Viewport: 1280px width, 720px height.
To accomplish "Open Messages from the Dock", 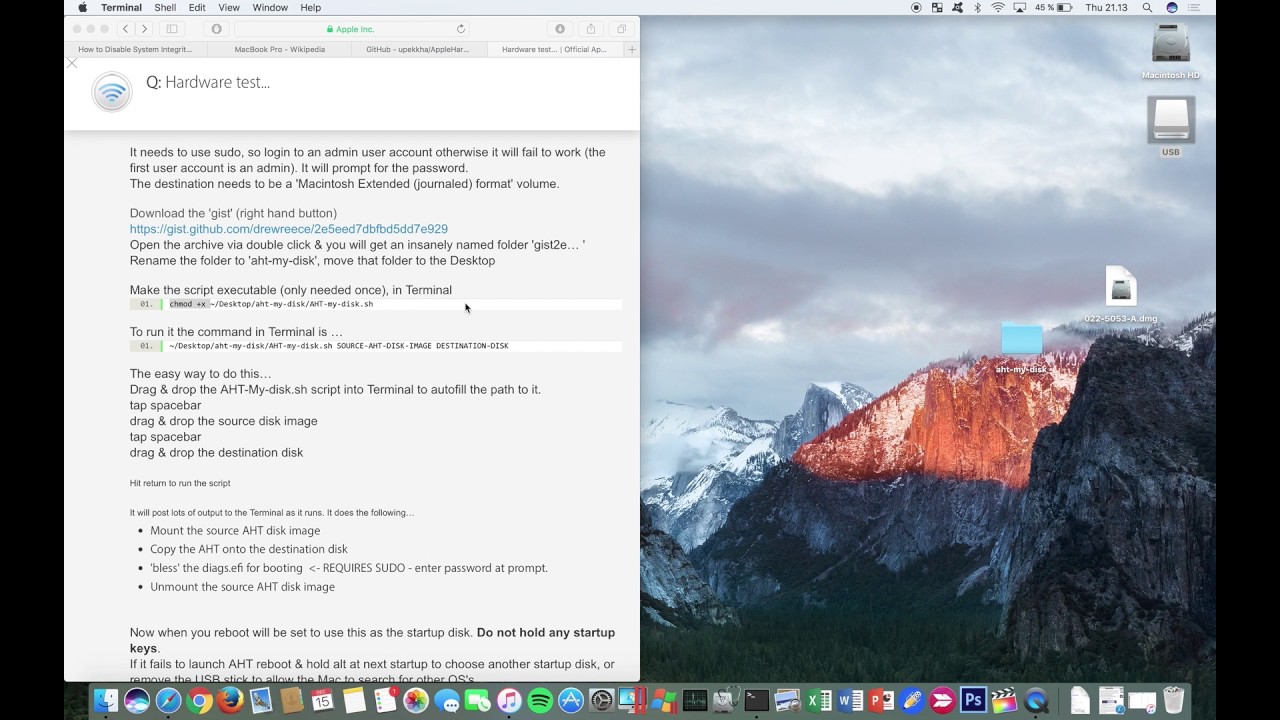I will click(447, 701).
